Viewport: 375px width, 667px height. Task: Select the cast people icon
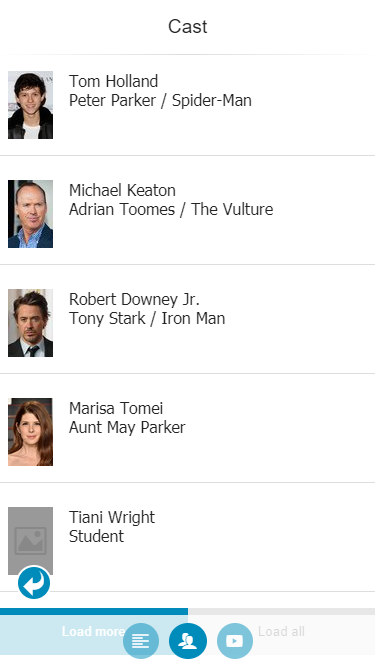(x=188, y=641)
